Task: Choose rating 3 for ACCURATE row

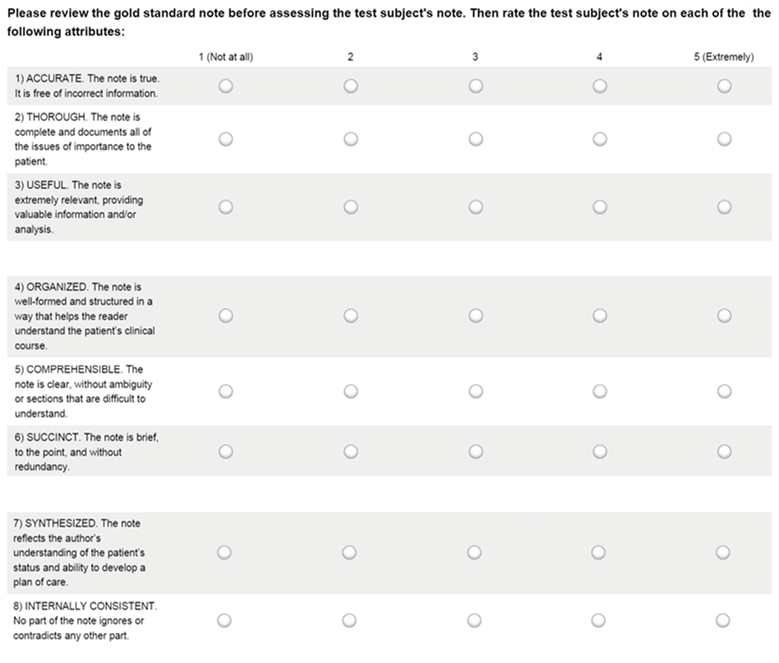Action: (x=475, y=87)
